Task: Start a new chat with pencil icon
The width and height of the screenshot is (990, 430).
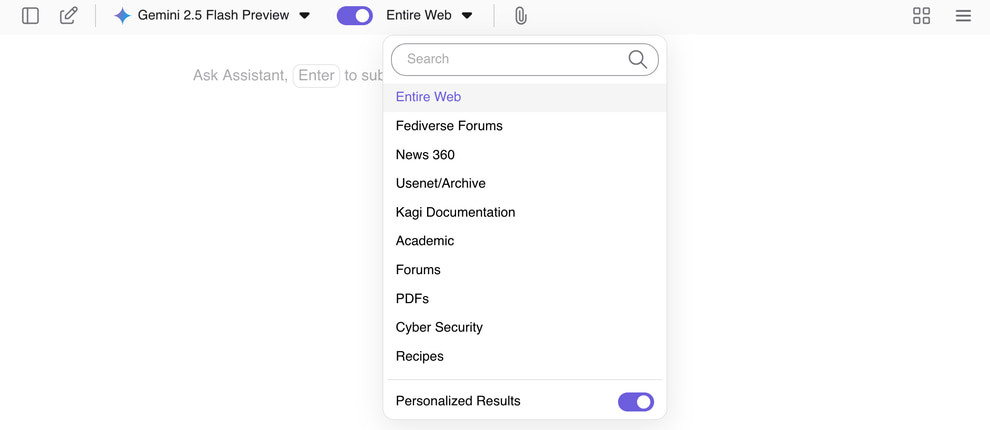Action: [68, 16]
